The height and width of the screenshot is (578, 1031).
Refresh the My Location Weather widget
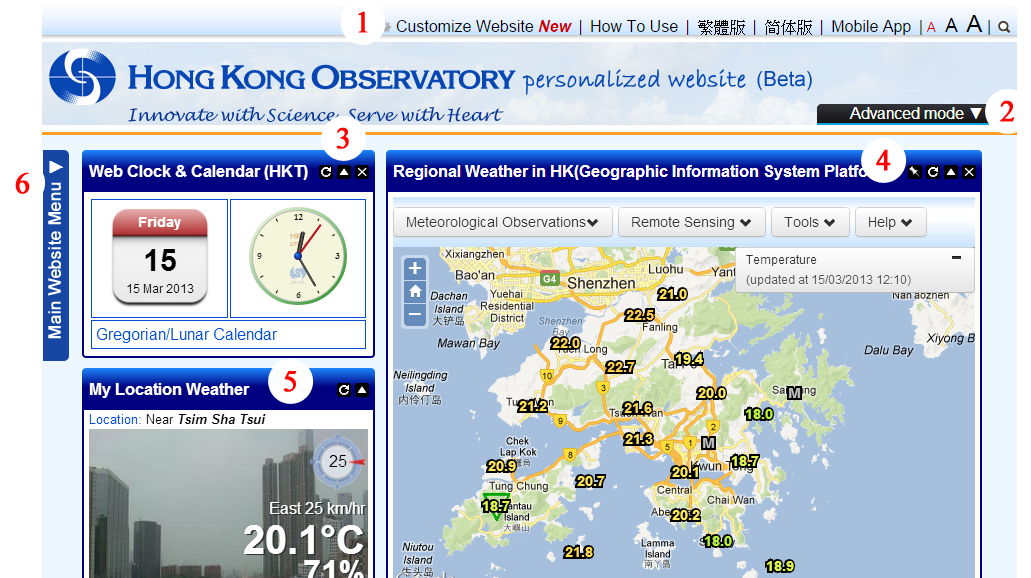344,390
